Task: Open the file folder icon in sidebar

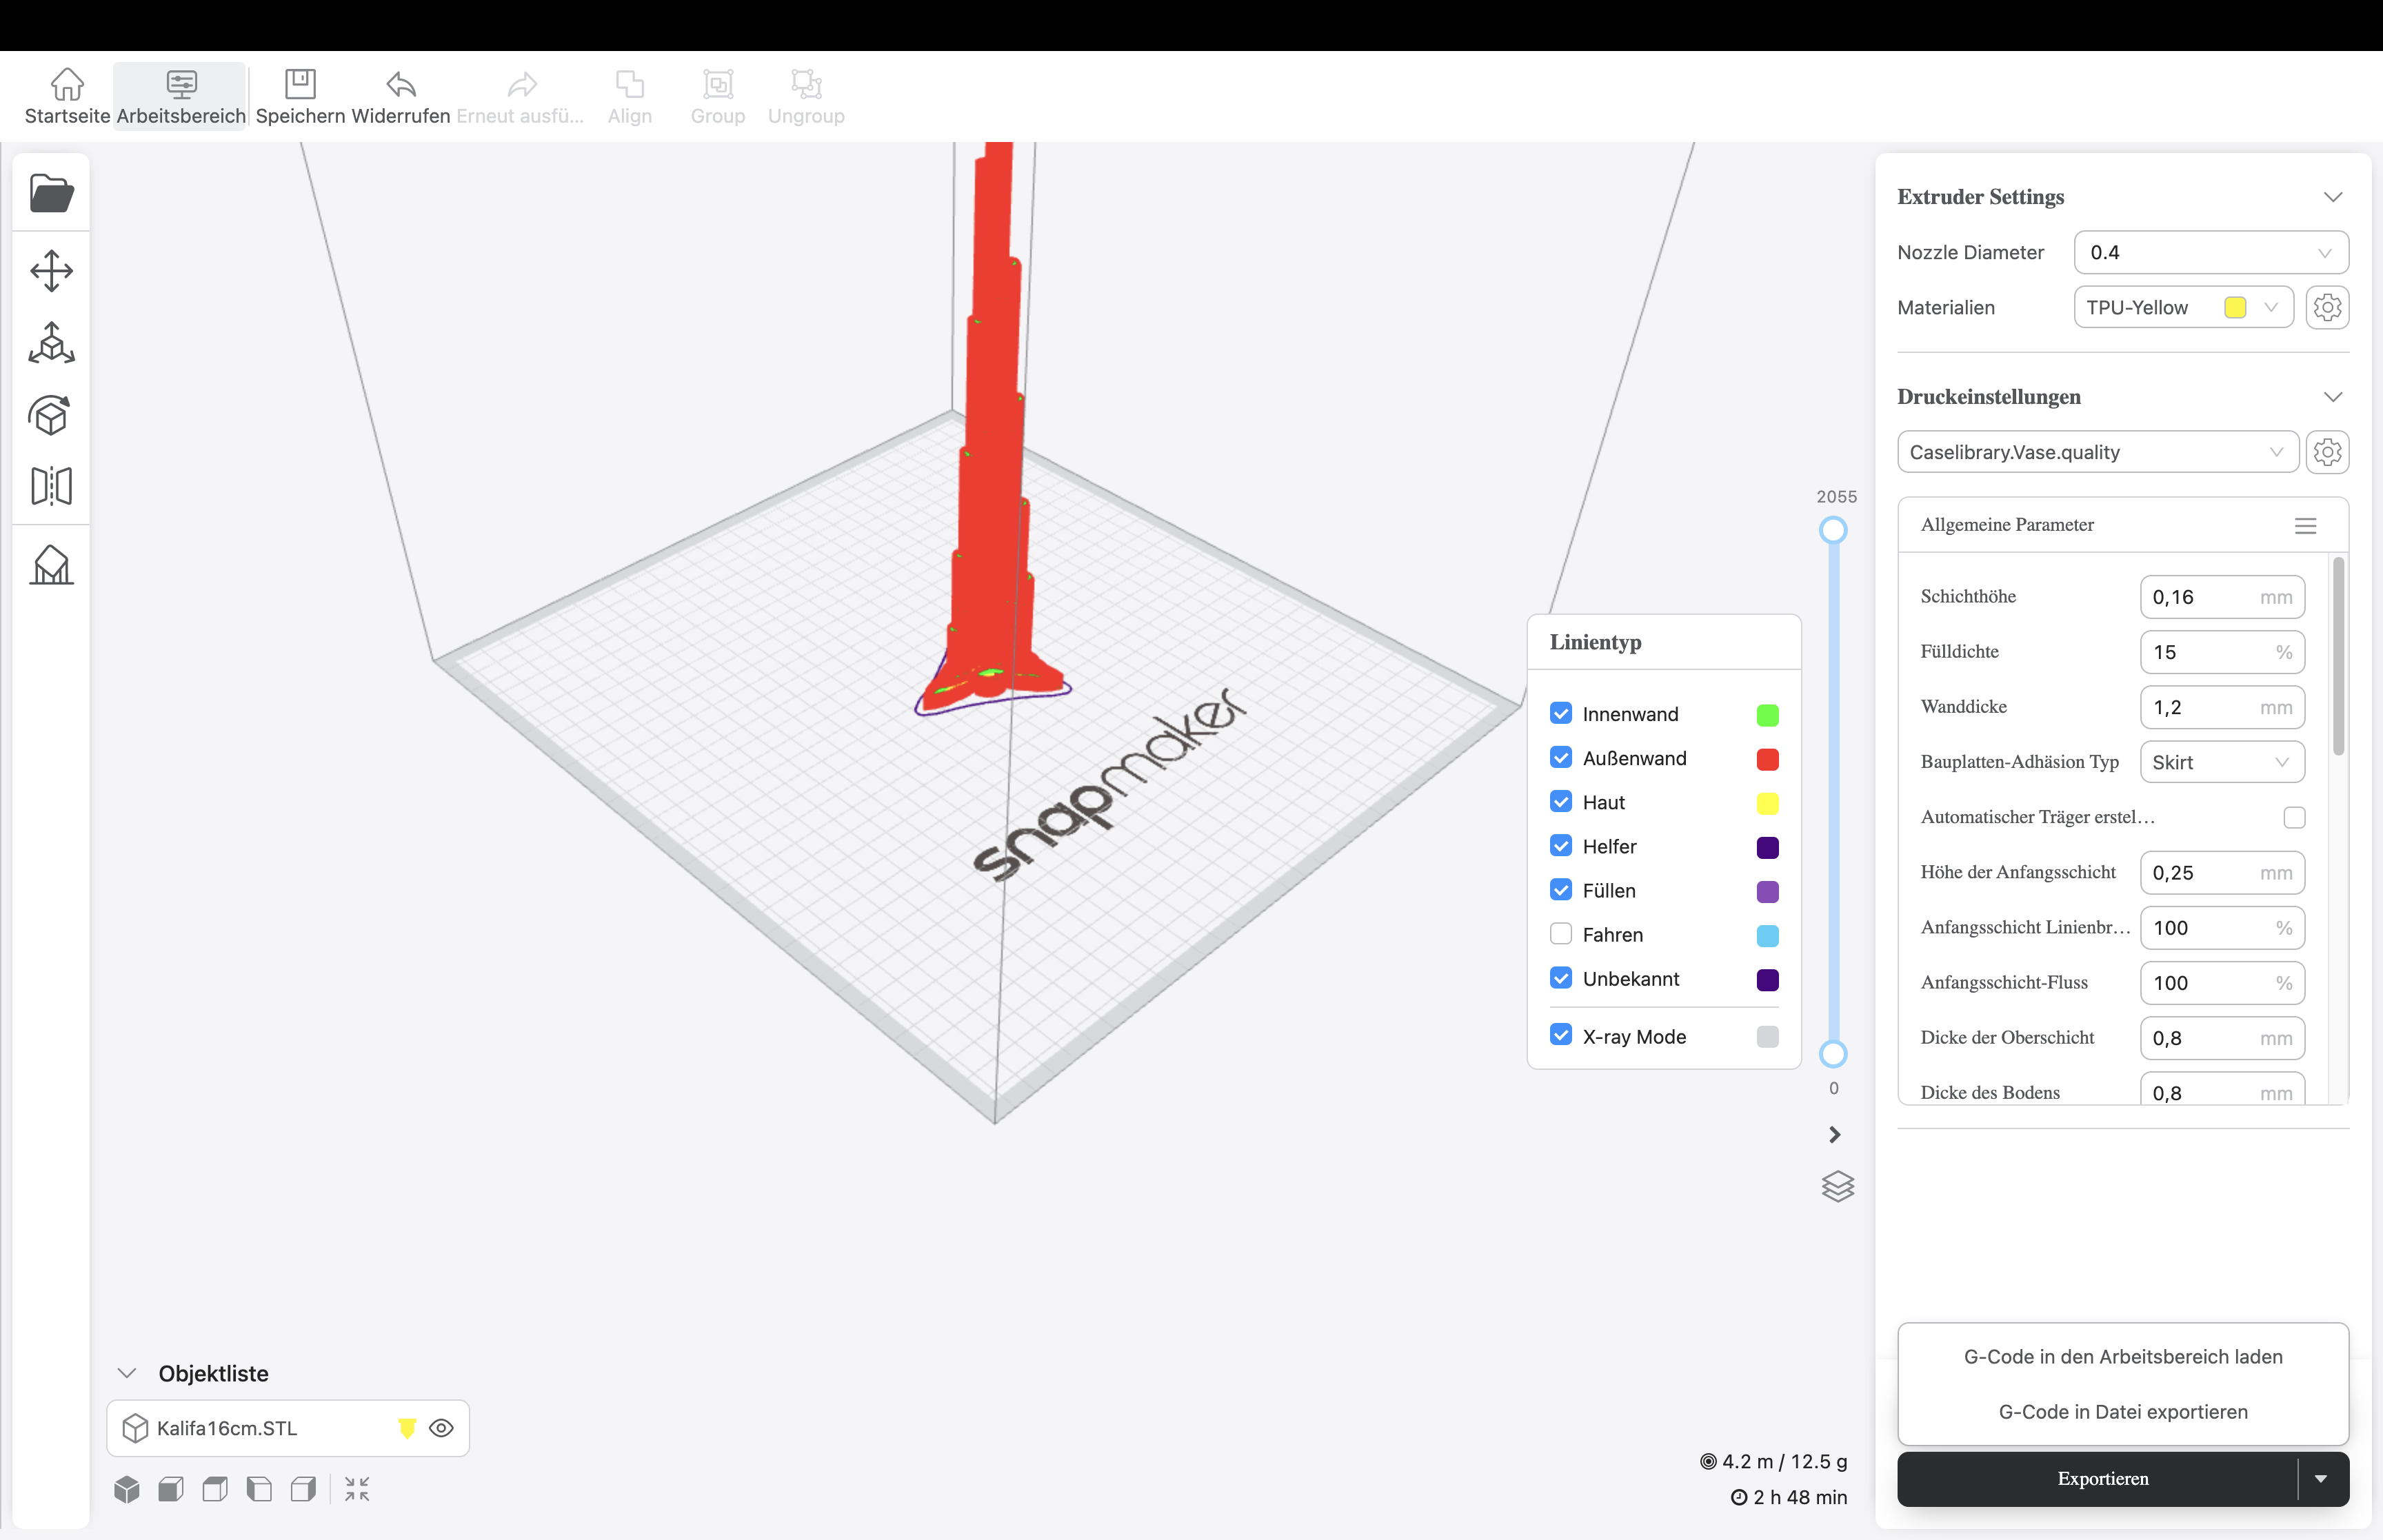Action: coord(51,193)
